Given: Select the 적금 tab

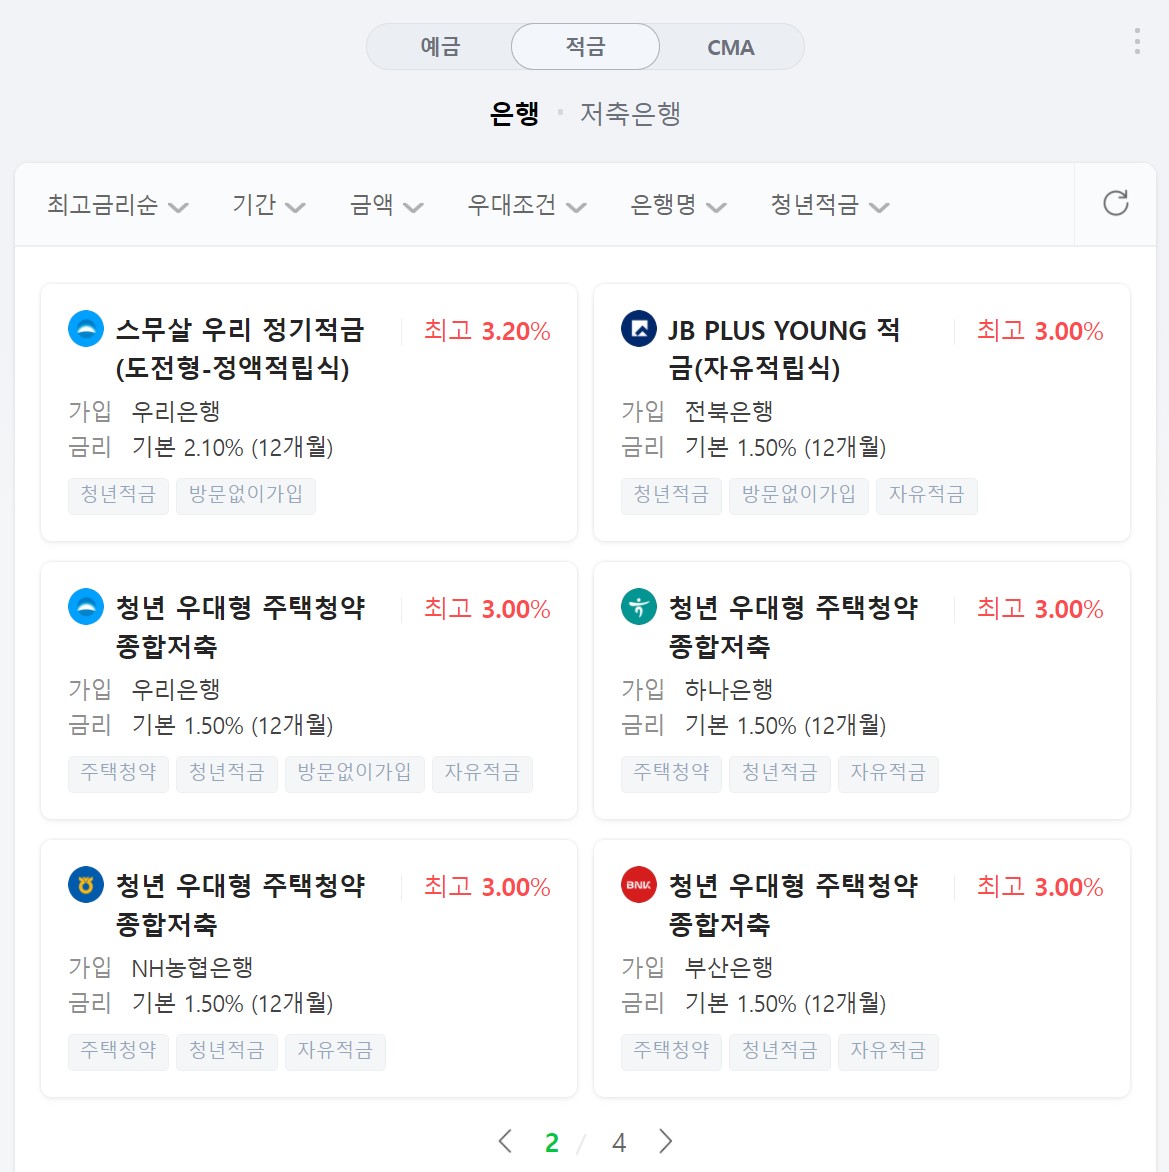Looking at the screenshot, I should (x=585, y=46).
